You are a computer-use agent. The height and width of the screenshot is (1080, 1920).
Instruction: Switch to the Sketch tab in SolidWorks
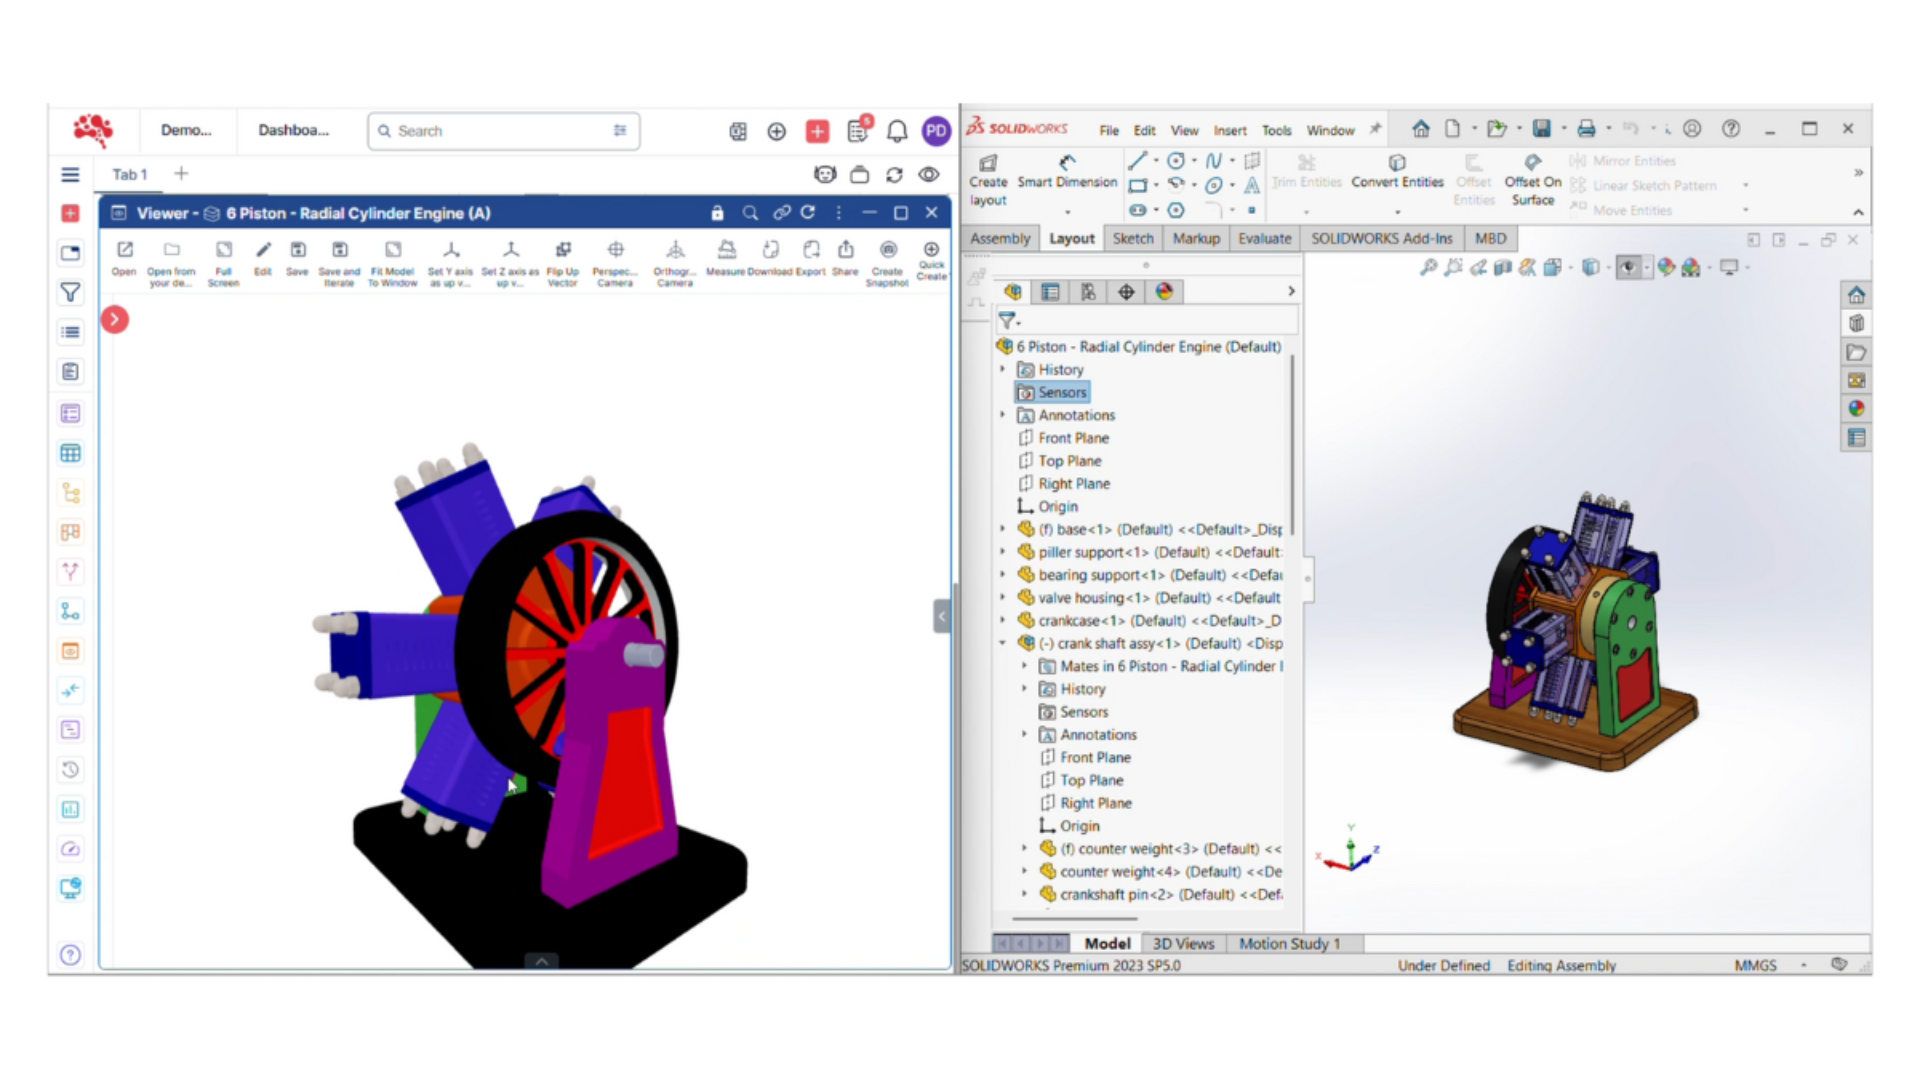[x=1133, y=238]
